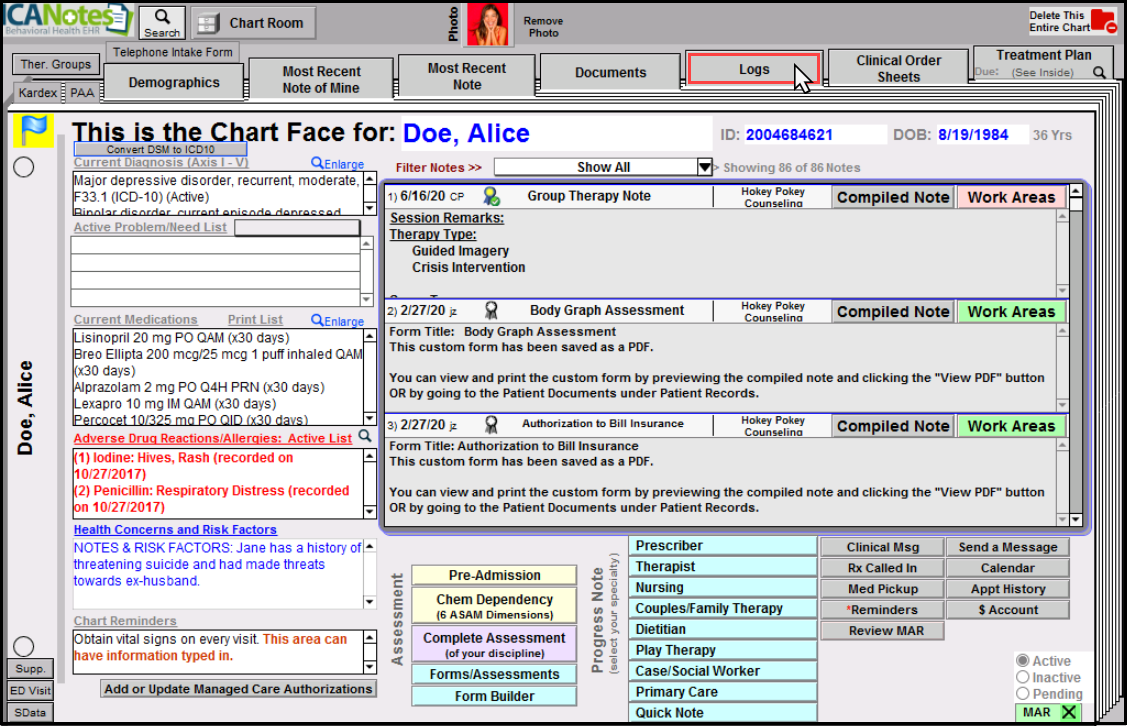Open the Demographics tab
Viewport: 1127px width, 726px height.
point(174,83)
